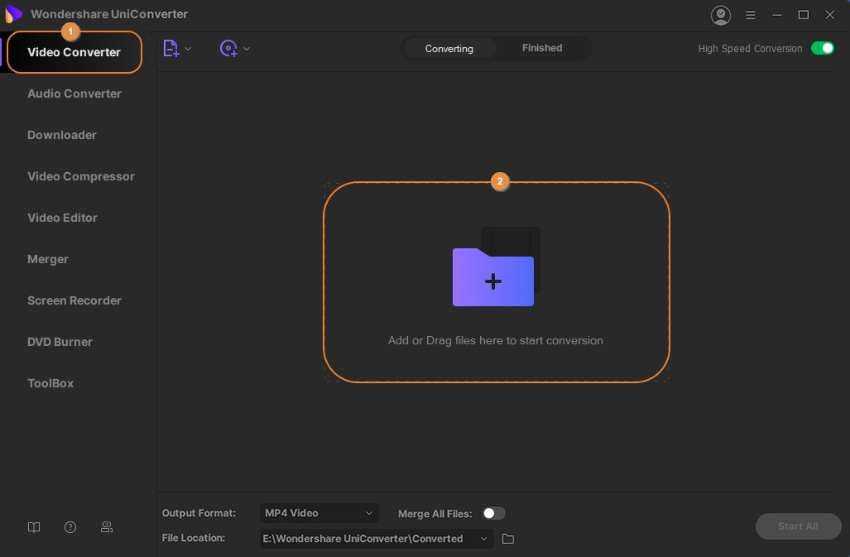Go to the ToolBox section
This screenshot has width=850, height=557.
click(50, 383)
